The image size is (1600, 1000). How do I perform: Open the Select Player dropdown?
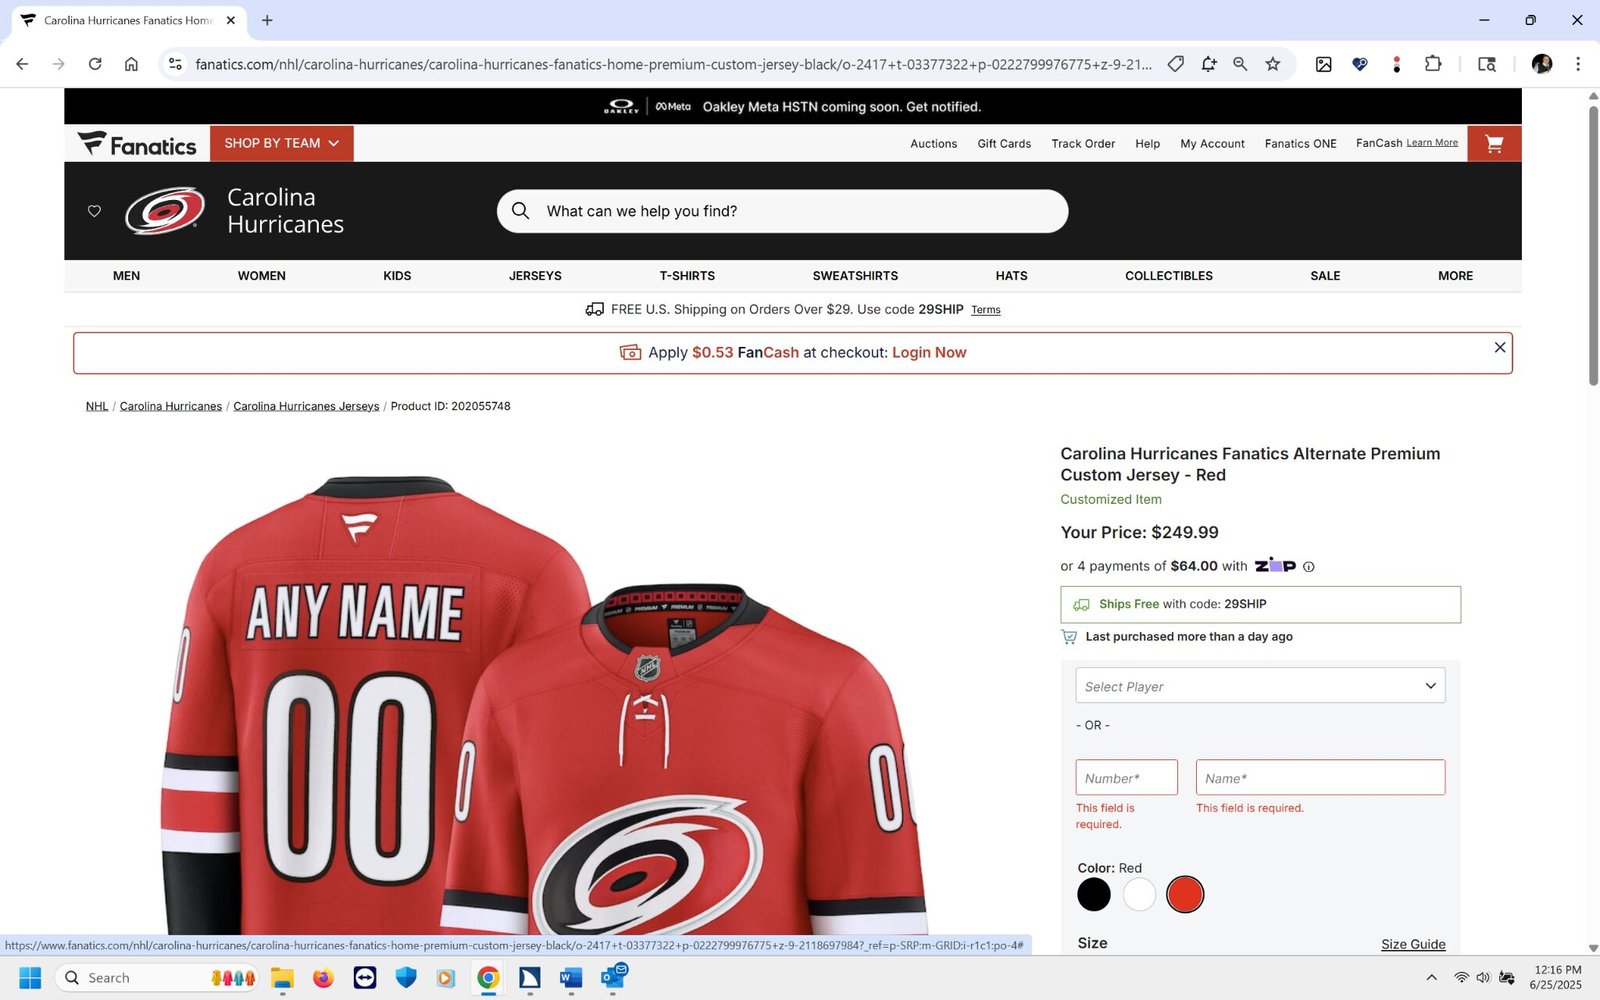tap(1260, 686)
